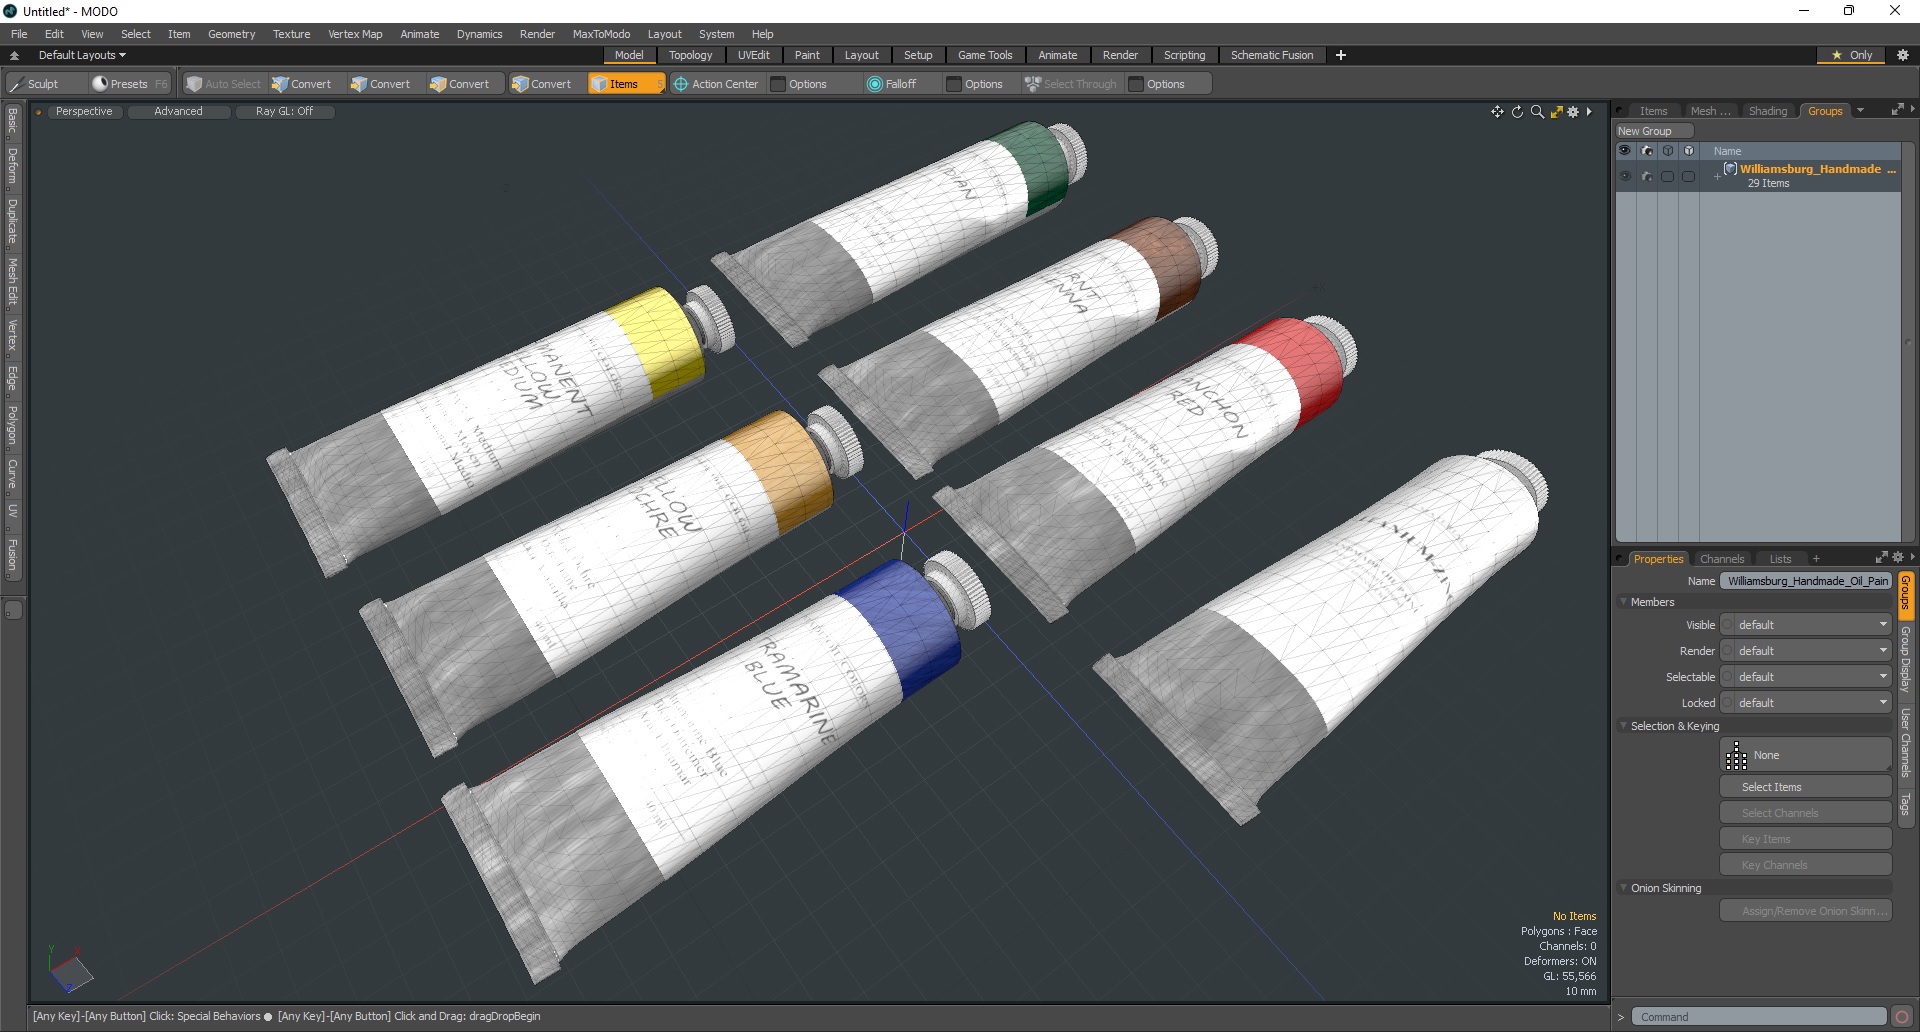This screenshot has height=1032, width=1920.
Task: Toggle visibility eye for Williamsburg_Handmade group
Action: tap(1625, 176)
